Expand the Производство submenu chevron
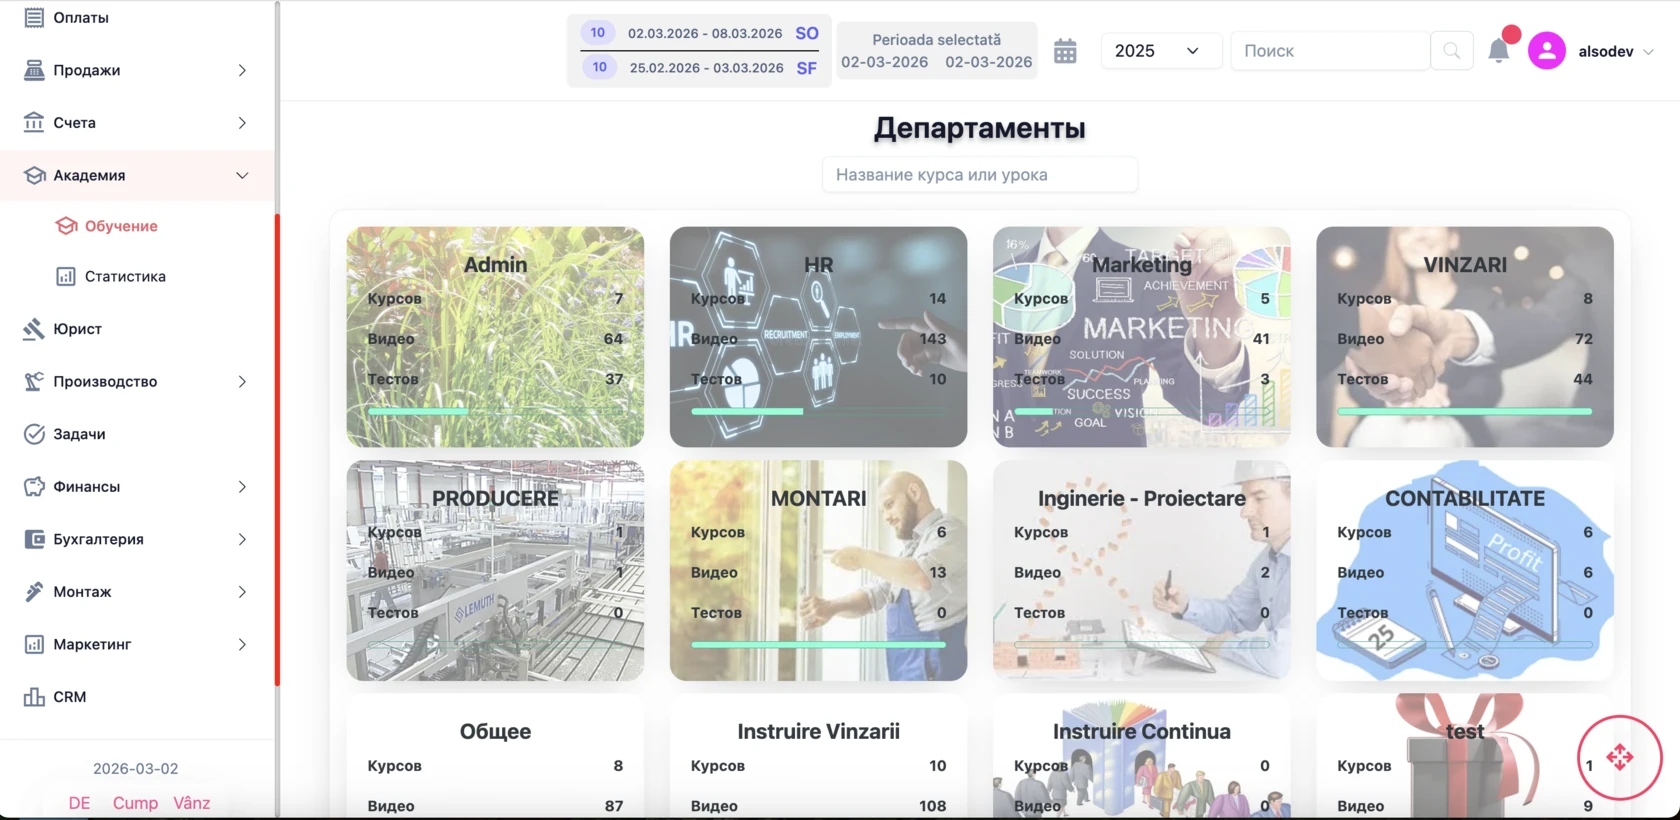The width and height of the screenshot is (1680, 820). (x=242, y=381)
